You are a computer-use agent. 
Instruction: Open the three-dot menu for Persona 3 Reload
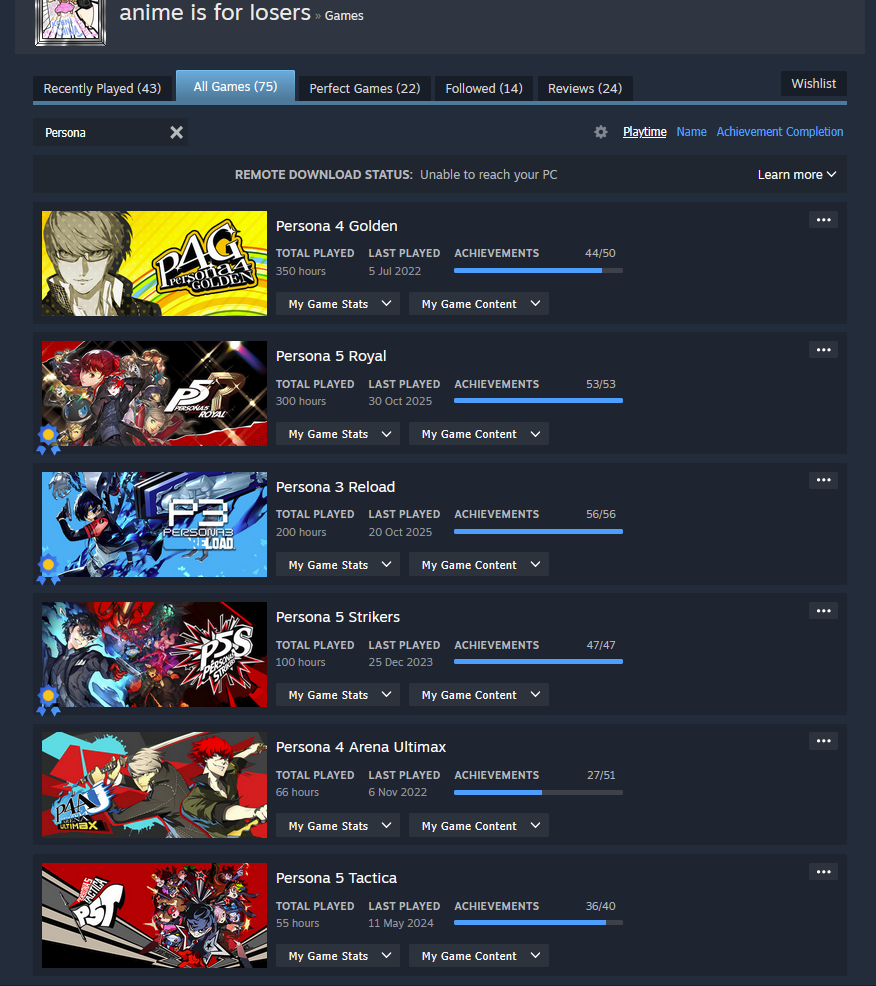coord(823,480)
